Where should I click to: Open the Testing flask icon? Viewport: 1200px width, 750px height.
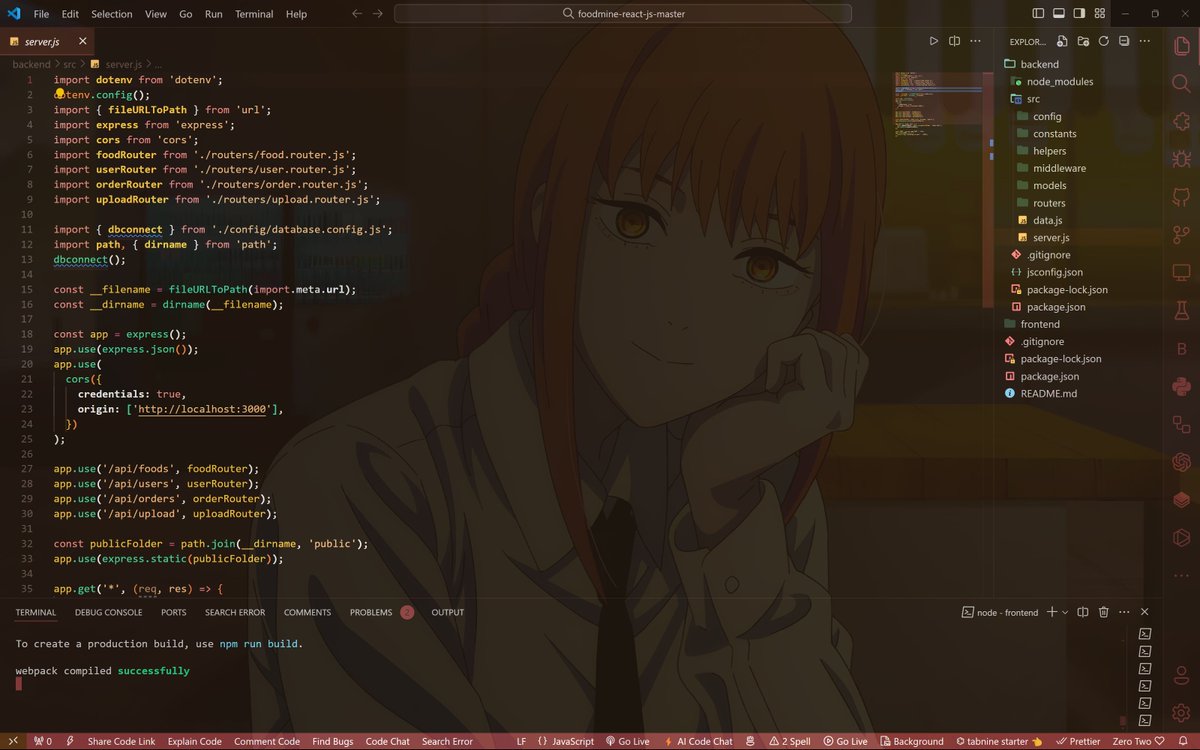coord(1181,310)
